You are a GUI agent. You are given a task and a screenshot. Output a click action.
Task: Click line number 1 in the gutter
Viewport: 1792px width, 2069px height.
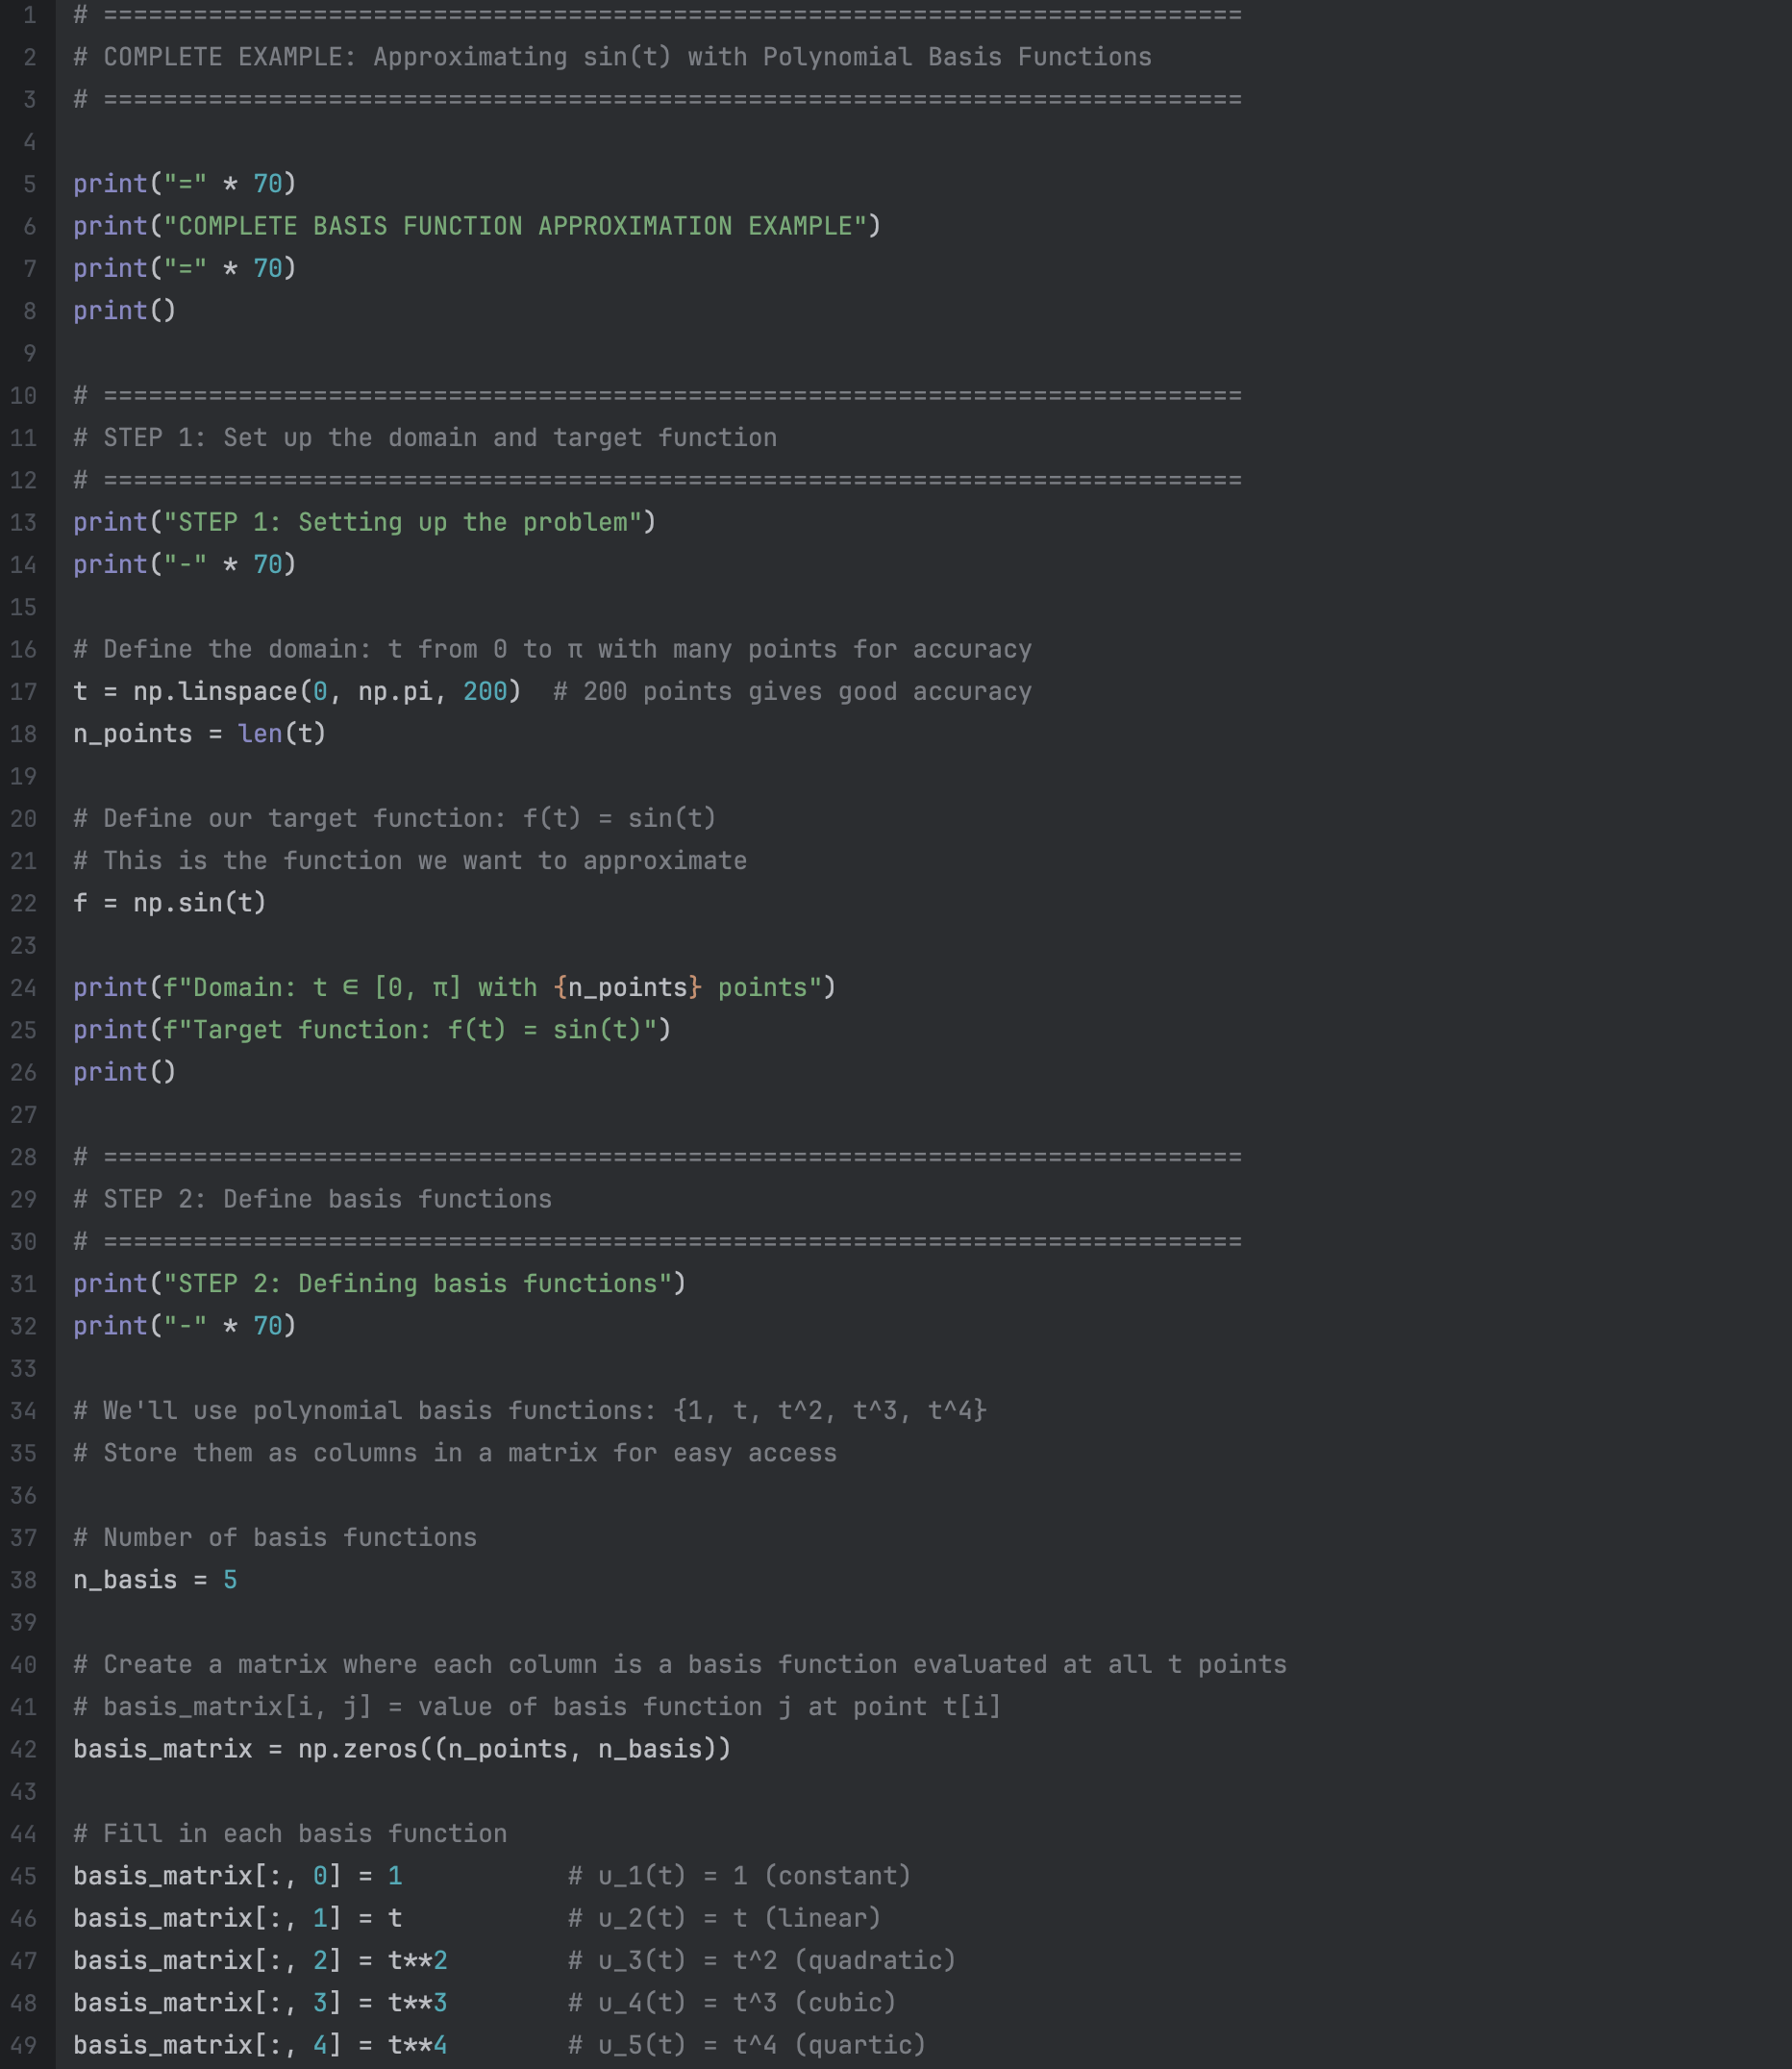pyautogui.click(x=29, y=15)
